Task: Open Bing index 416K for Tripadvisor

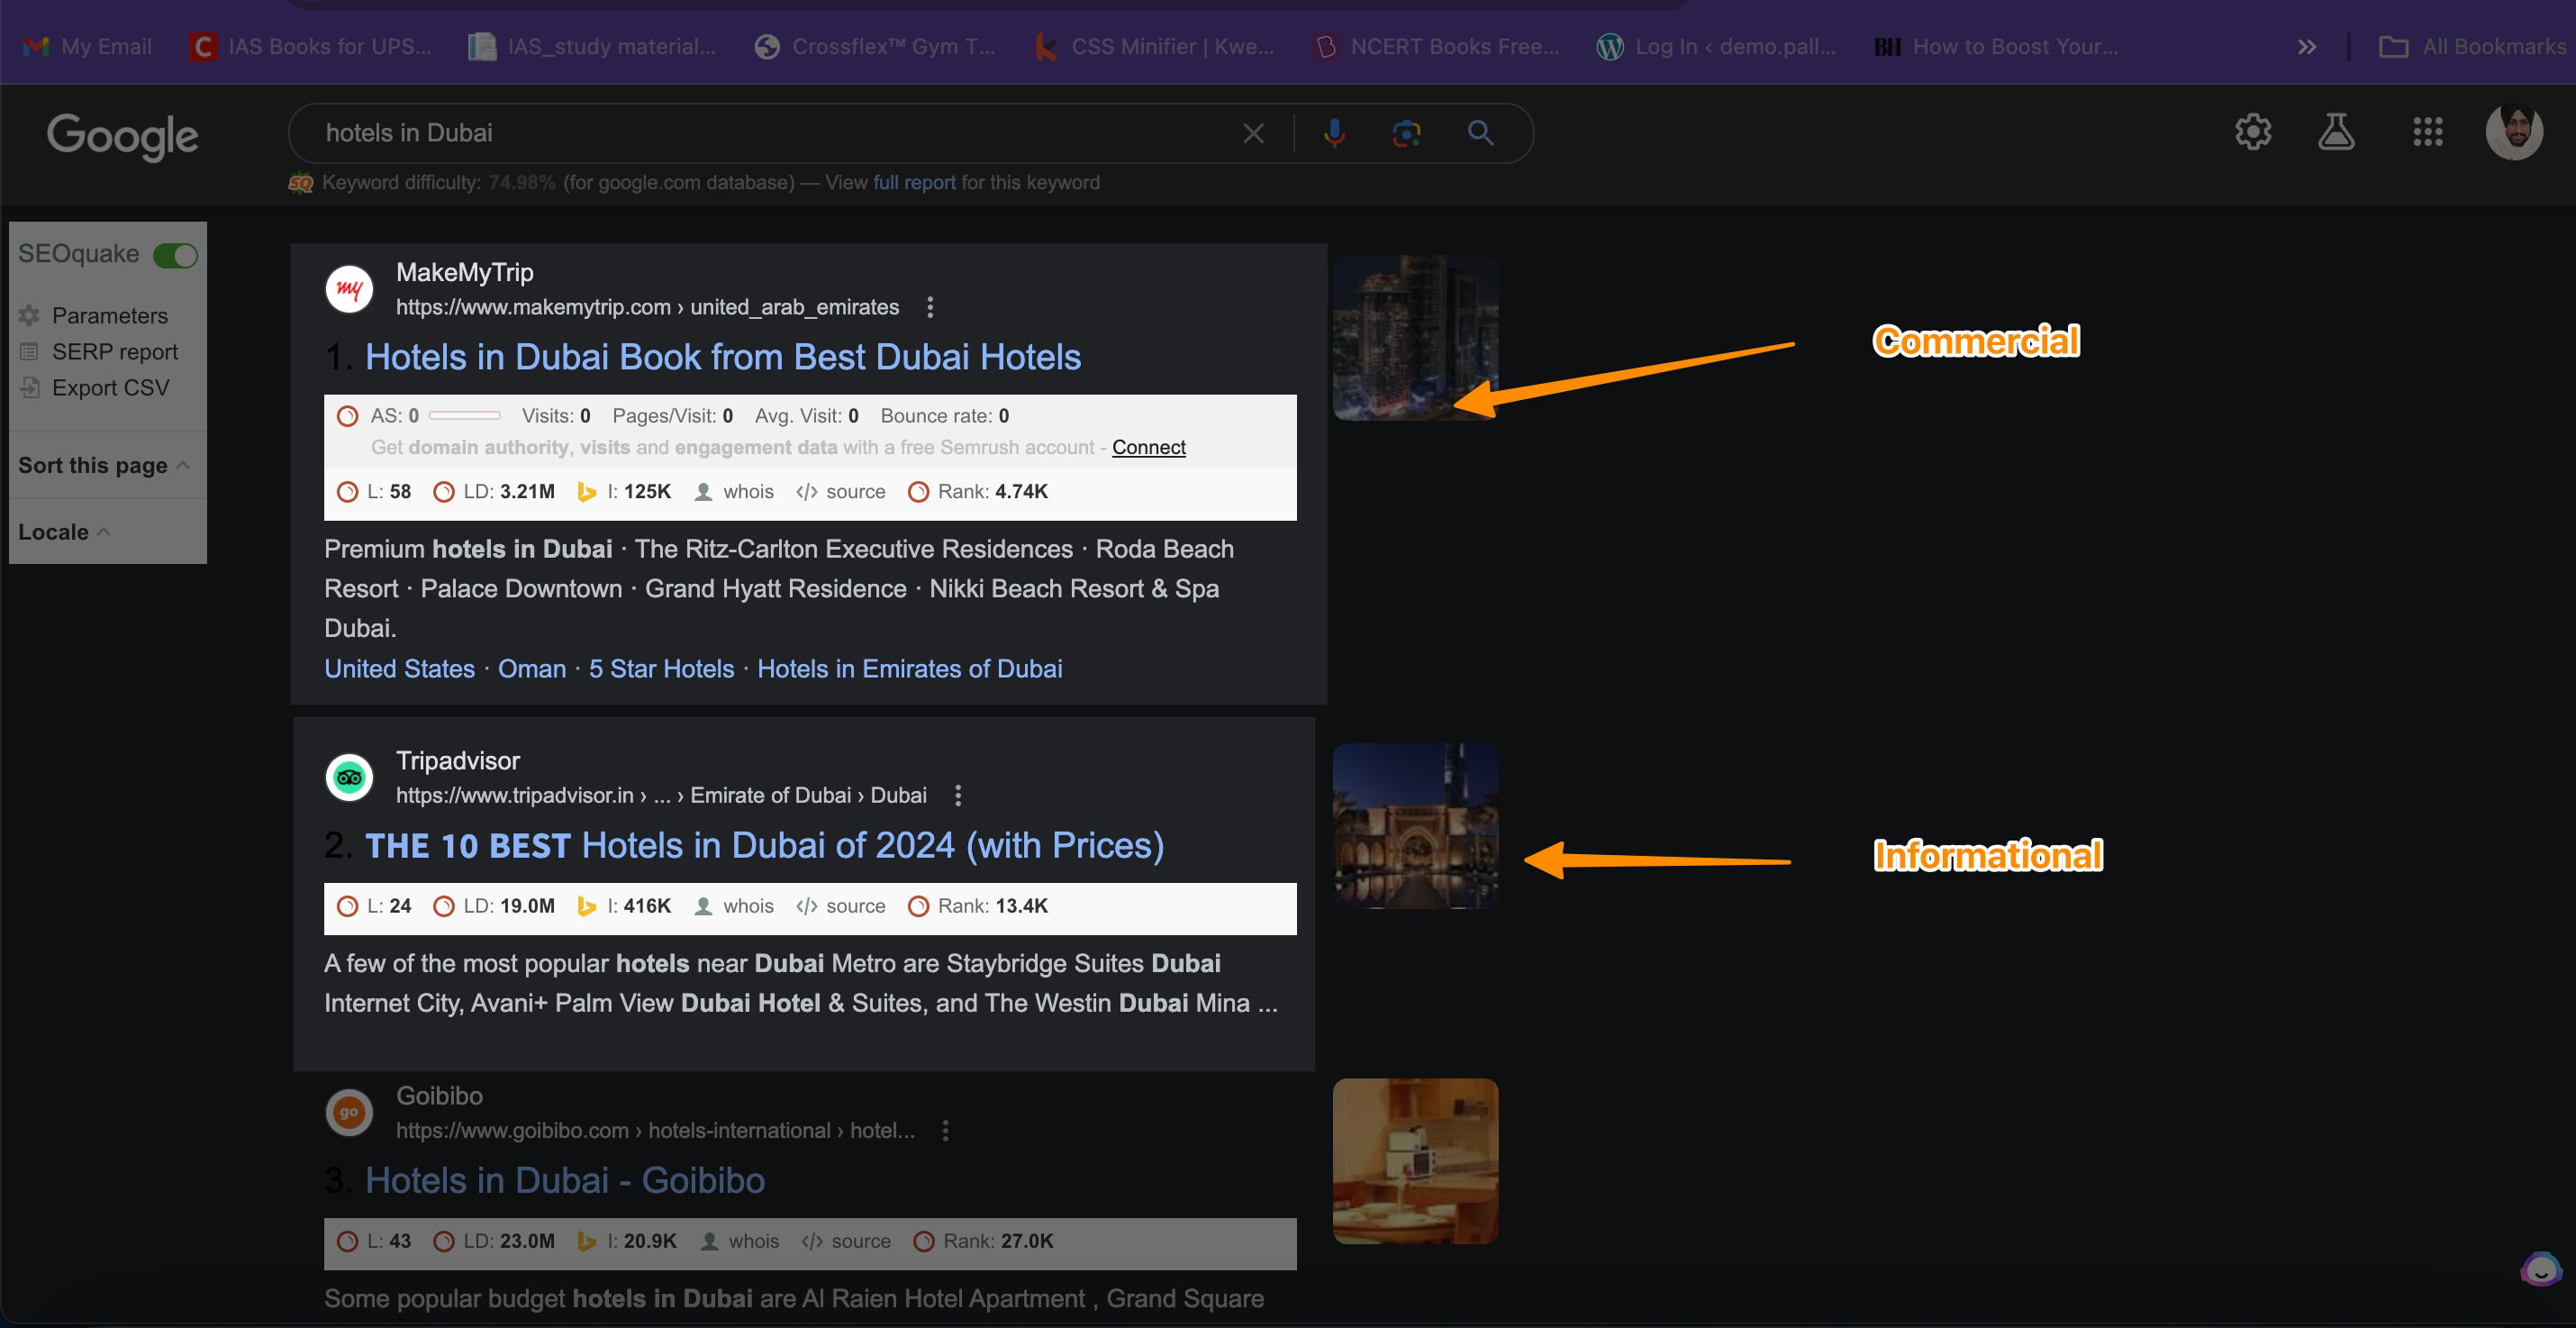Action: (625, 906)
